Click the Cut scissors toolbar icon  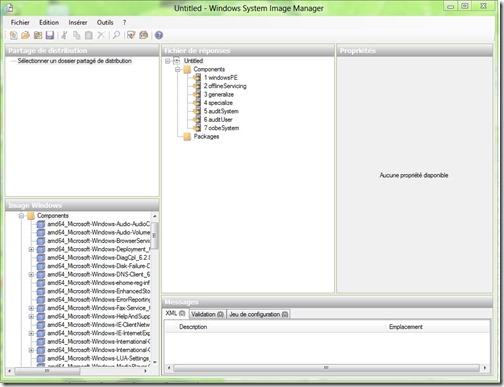click(64, 35)
